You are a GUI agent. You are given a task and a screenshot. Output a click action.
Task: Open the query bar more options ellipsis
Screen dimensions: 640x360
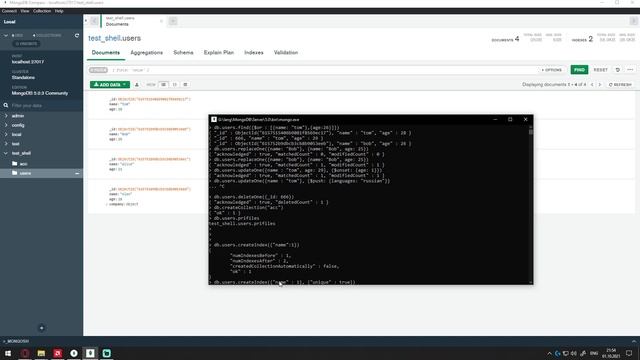click(630, 70)
